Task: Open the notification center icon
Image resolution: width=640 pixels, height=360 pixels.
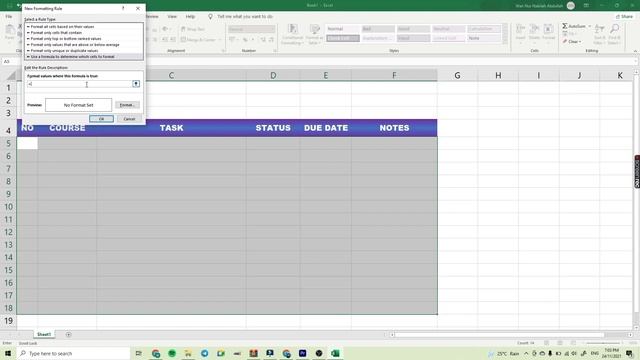Action: [x=630, y=353]
